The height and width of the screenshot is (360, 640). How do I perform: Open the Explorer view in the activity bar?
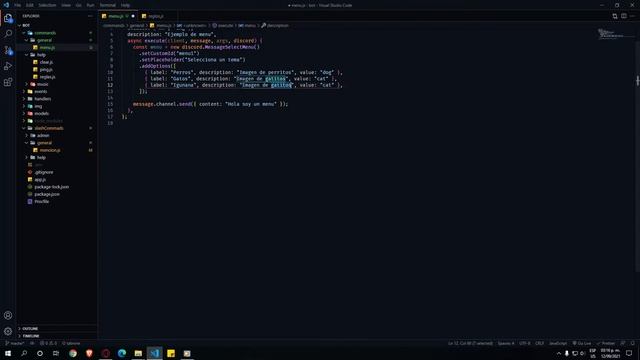click(x=8, y=18)
